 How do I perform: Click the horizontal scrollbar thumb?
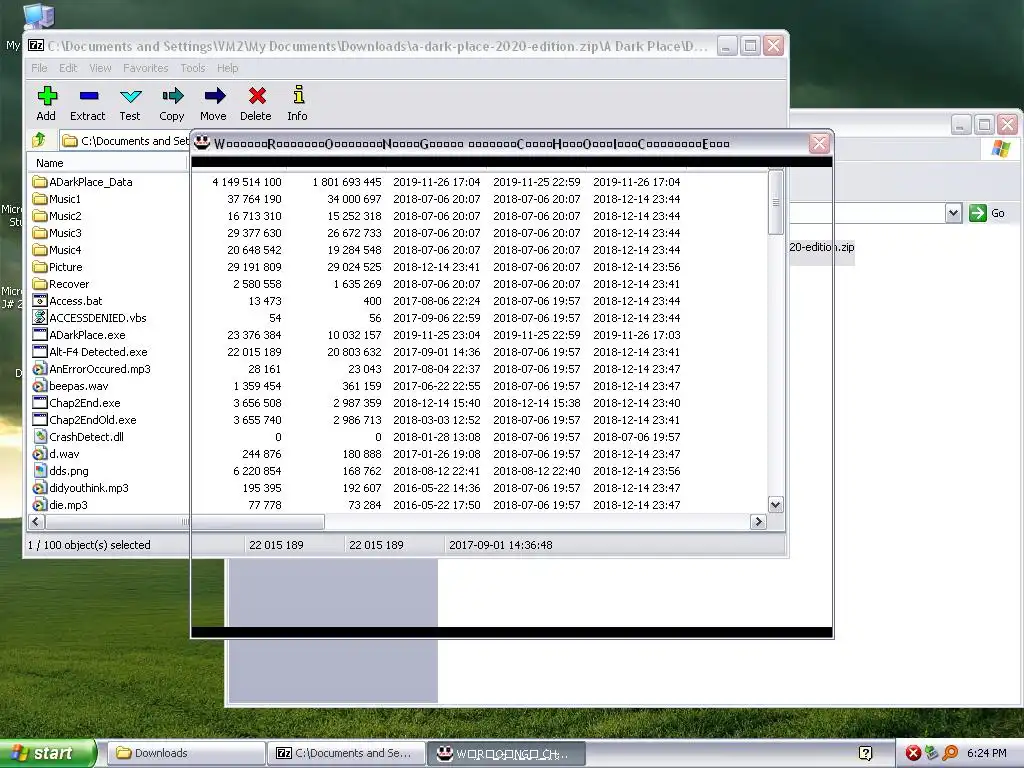185,521
